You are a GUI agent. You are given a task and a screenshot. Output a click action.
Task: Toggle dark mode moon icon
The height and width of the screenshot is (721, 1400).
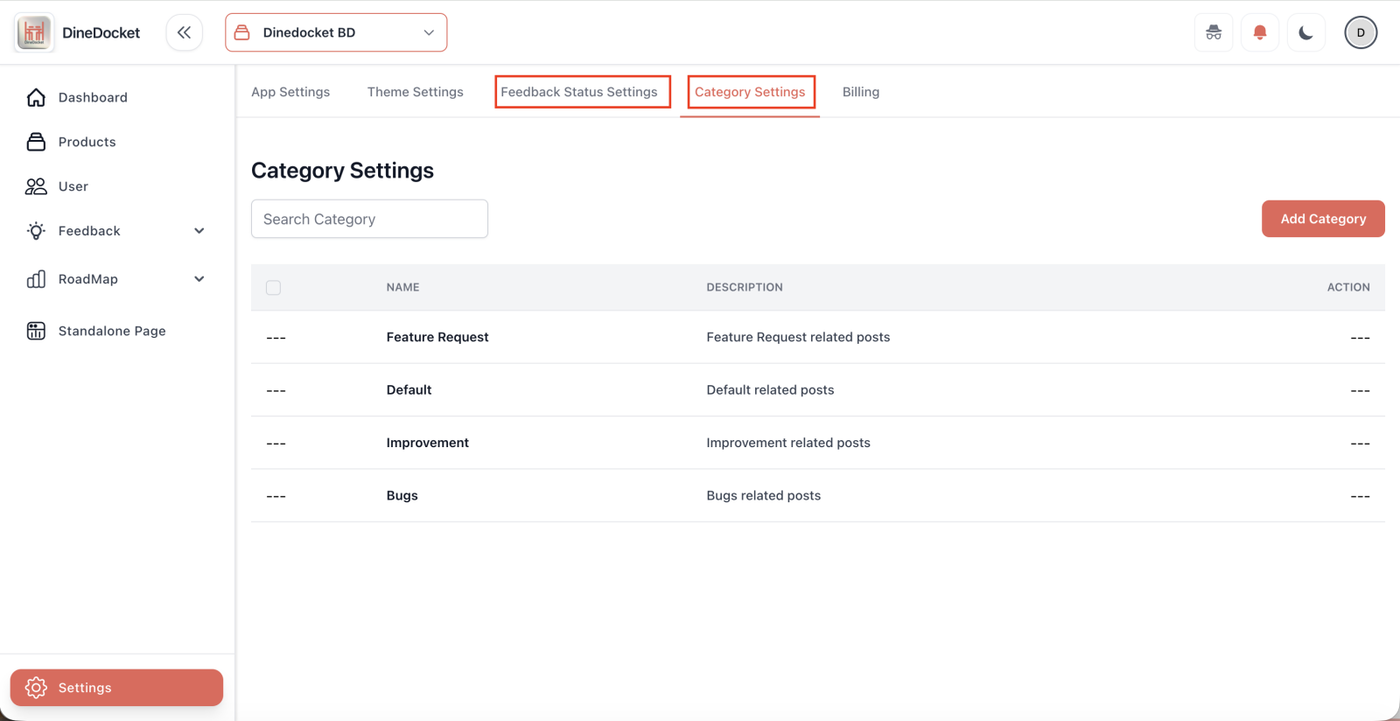(1305, 33)
